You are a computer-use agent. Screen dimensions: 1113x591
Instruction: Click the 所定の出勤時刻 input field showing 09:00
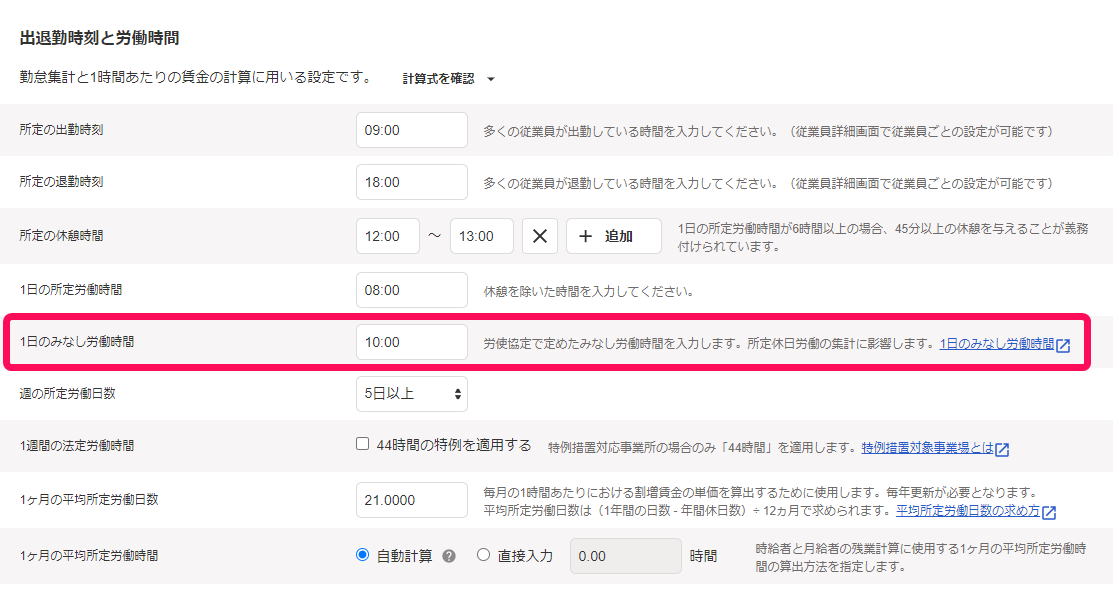pyautogui.click(x=412, y=131)
